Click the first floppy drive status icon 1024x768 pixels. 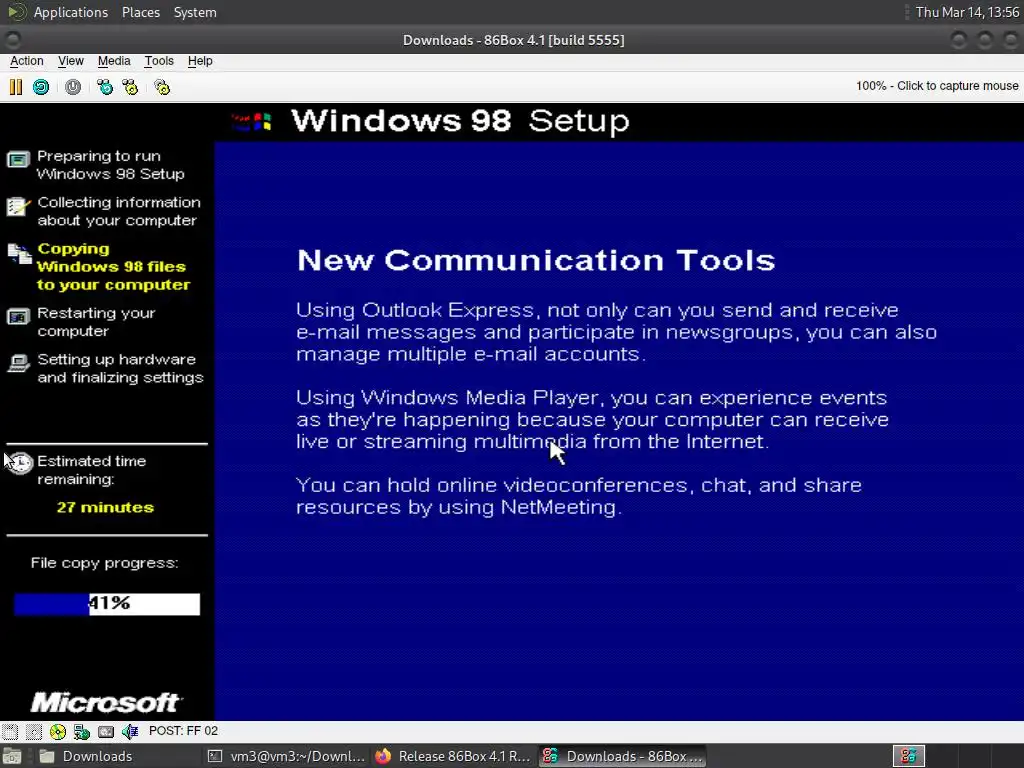pos(10,731)
